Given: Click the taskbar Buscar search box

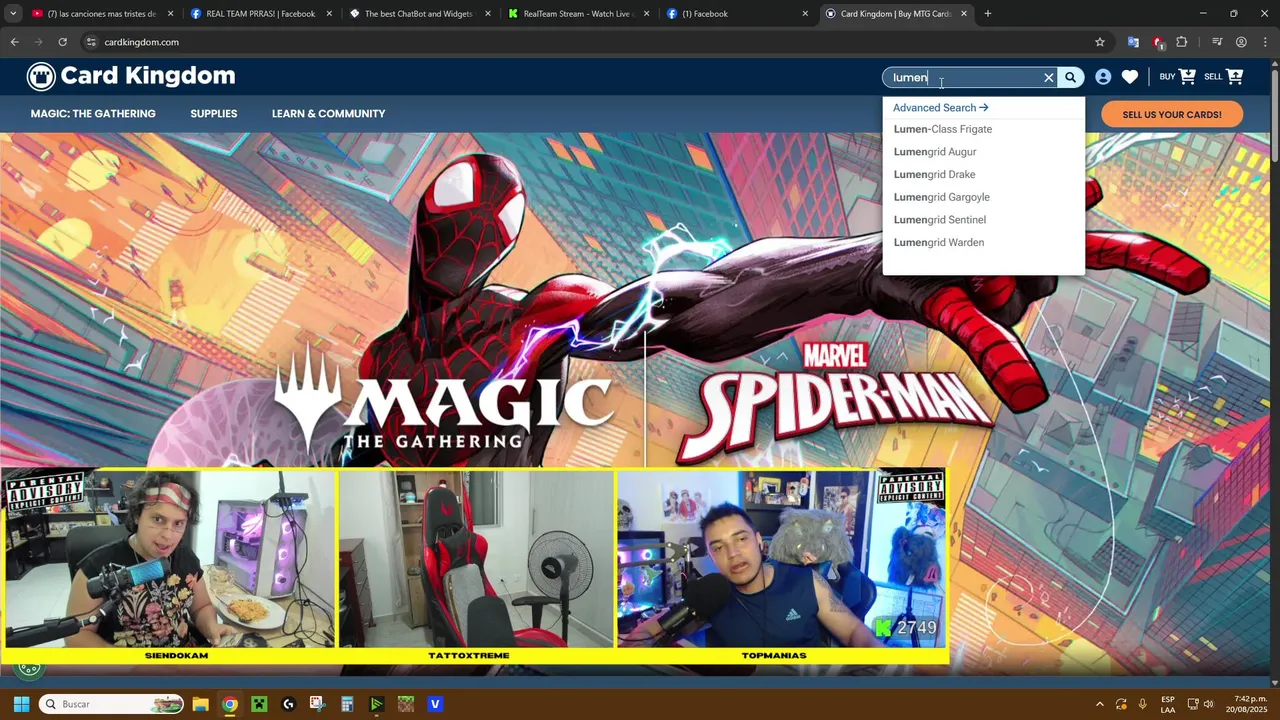Looking at the screenshot, I should (x=112, y=704).
